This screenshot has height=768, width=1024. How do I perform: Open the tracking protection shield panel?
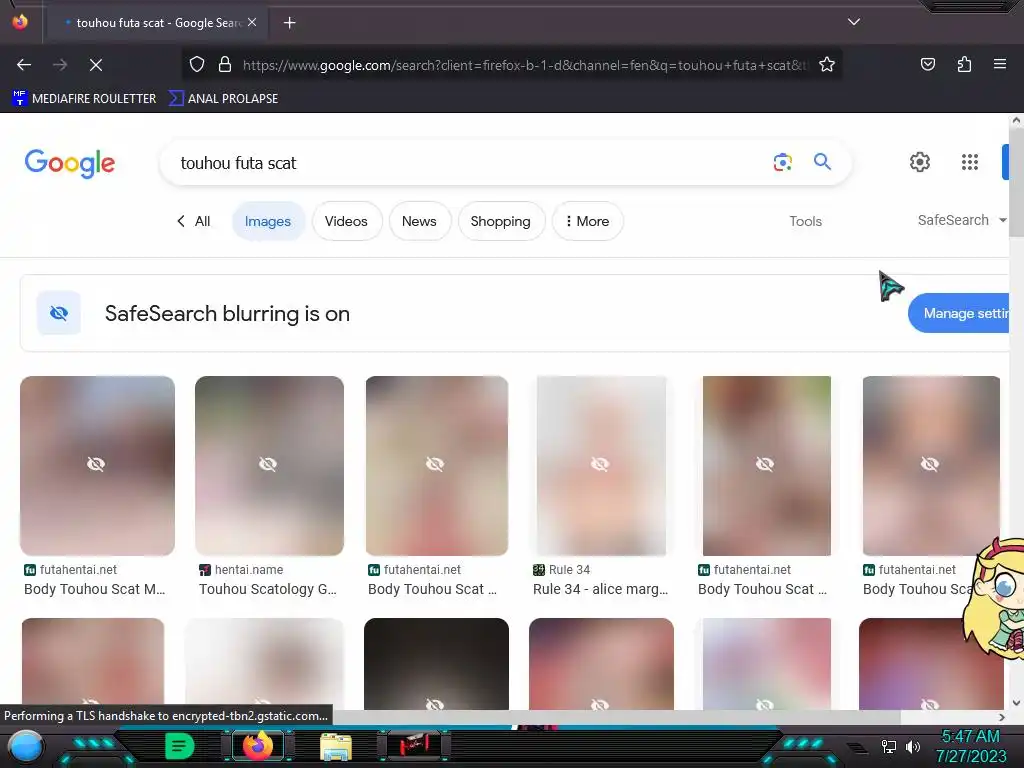click(x=197, y=65)
